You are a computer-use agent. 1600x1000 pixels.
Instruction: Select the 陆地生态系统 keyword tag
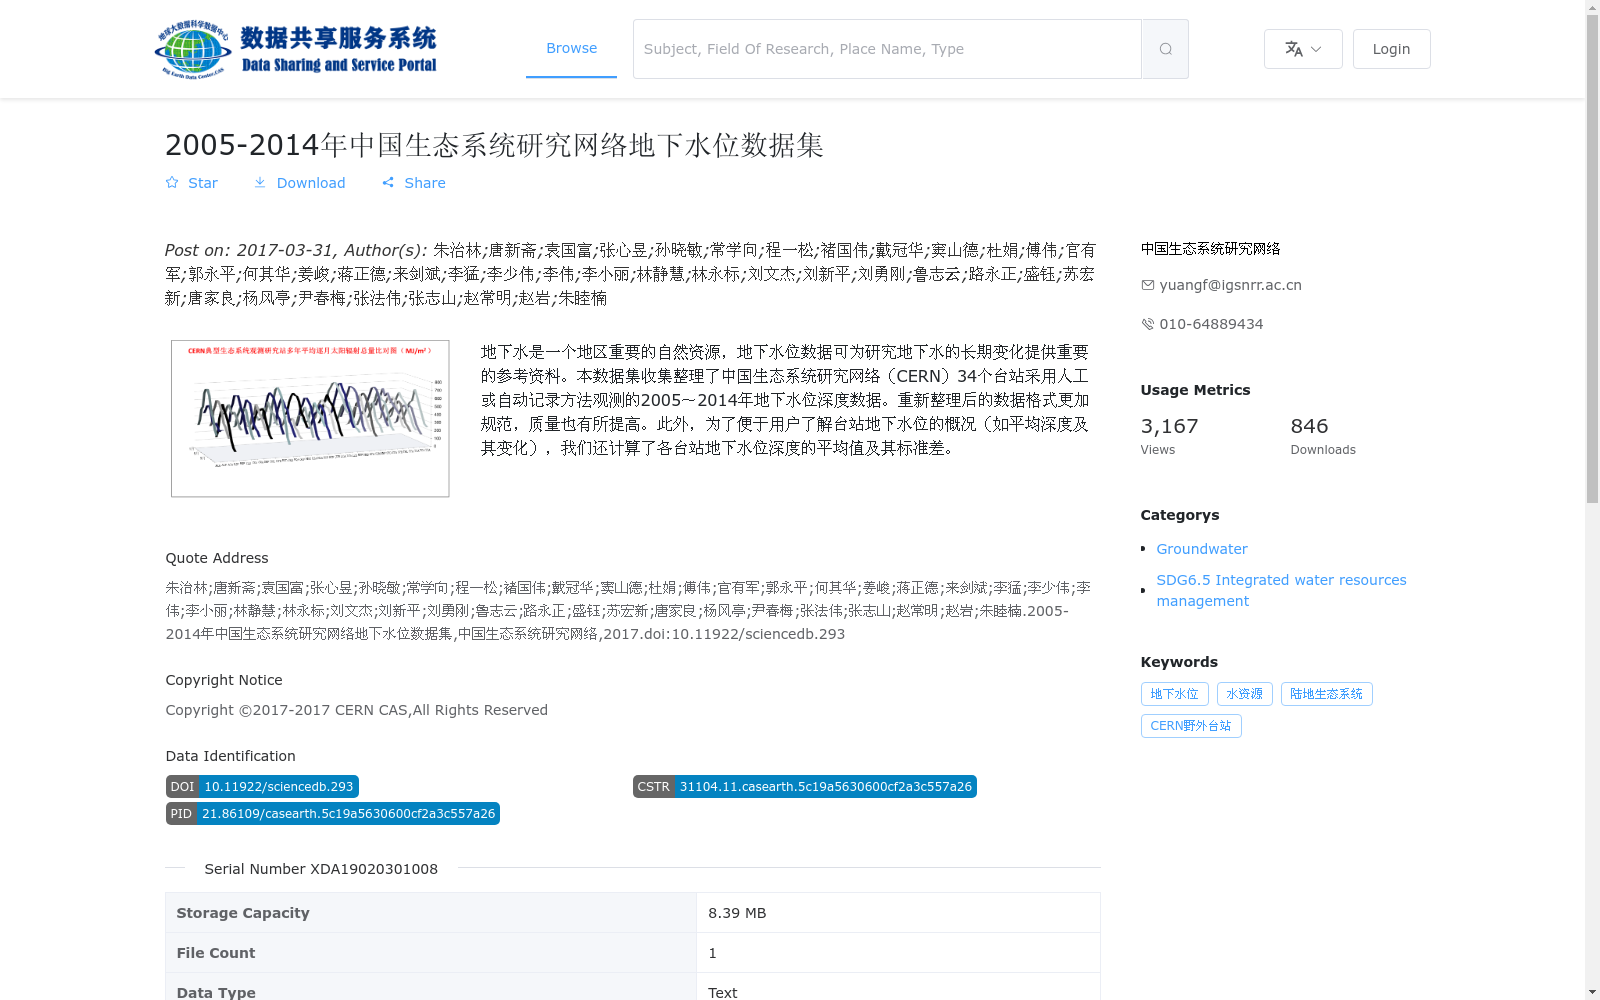coord(1326,694)
